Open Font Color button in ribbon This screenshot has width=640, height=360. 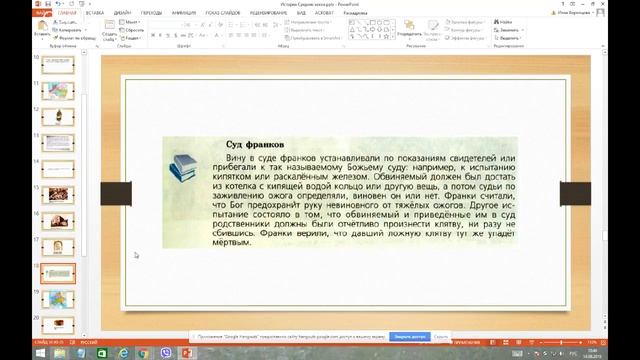coord(218,36)
